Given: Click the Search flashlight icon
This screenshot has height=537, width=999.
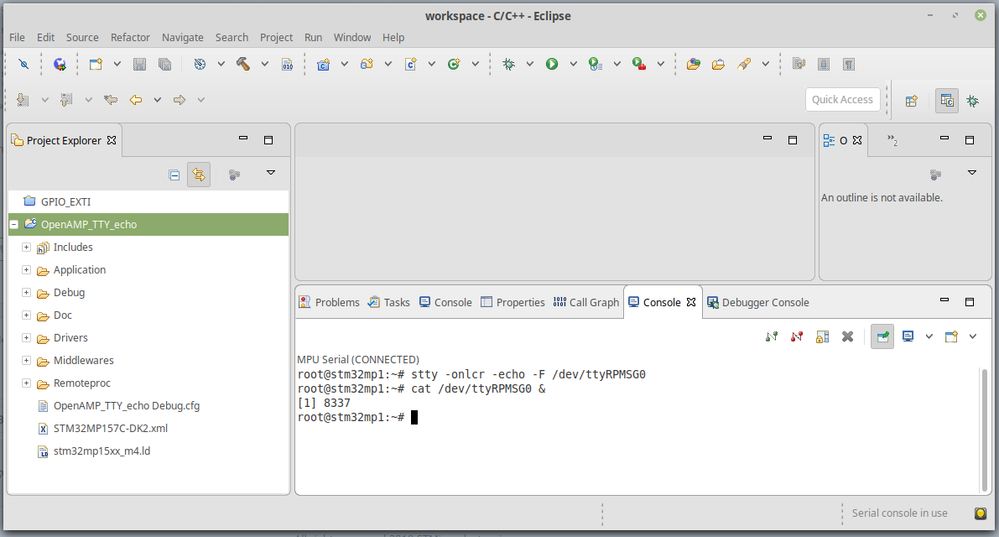Looking at the screenshot, I should pyautogui.click(x=744, y=64).
